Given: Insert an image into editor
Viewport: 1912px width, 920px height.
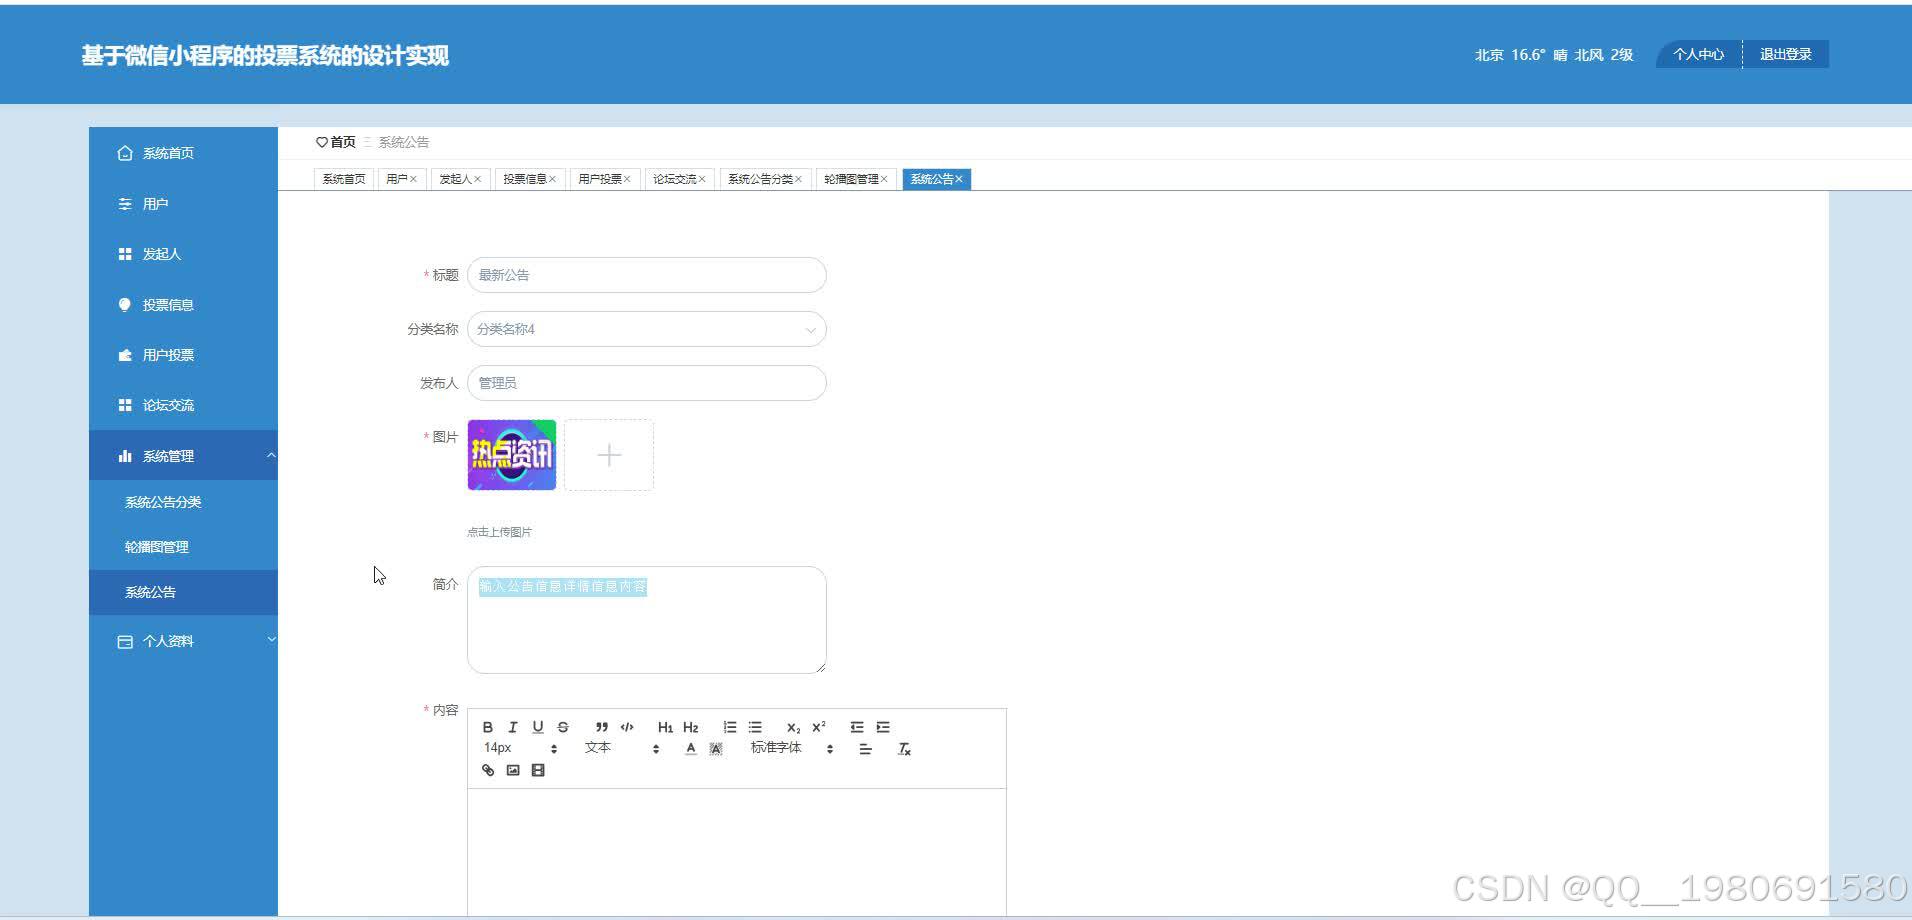Looking at the screenshot, I should coord(513,770).
